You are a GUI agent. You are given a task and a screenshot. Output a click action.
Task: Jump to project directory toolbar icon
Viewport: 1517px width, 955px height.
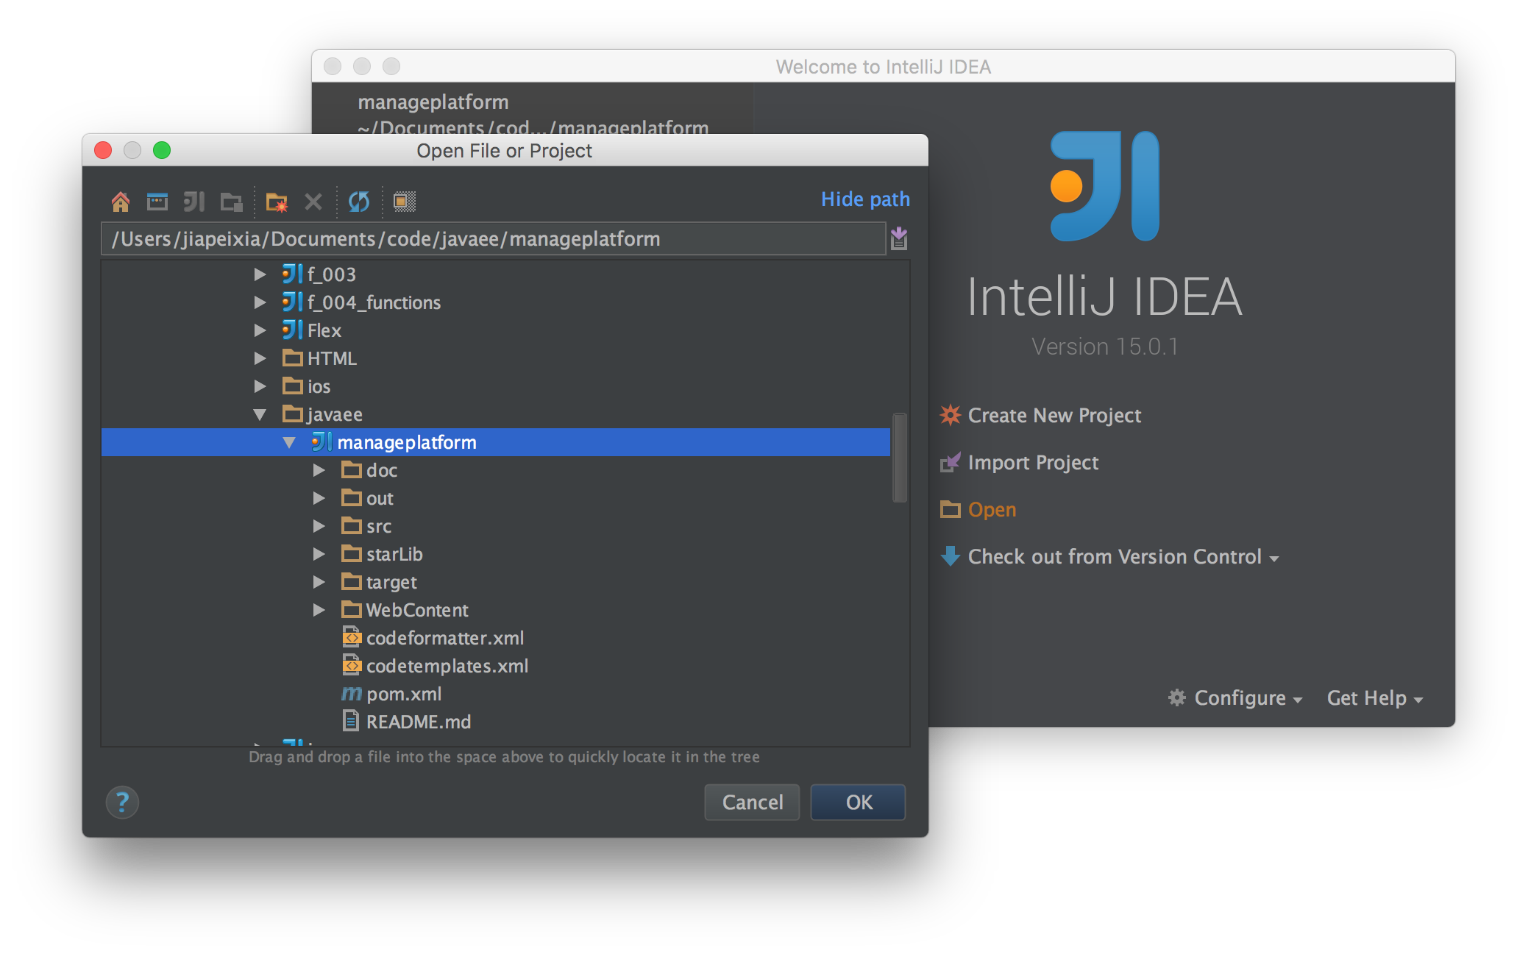point(194,202)
